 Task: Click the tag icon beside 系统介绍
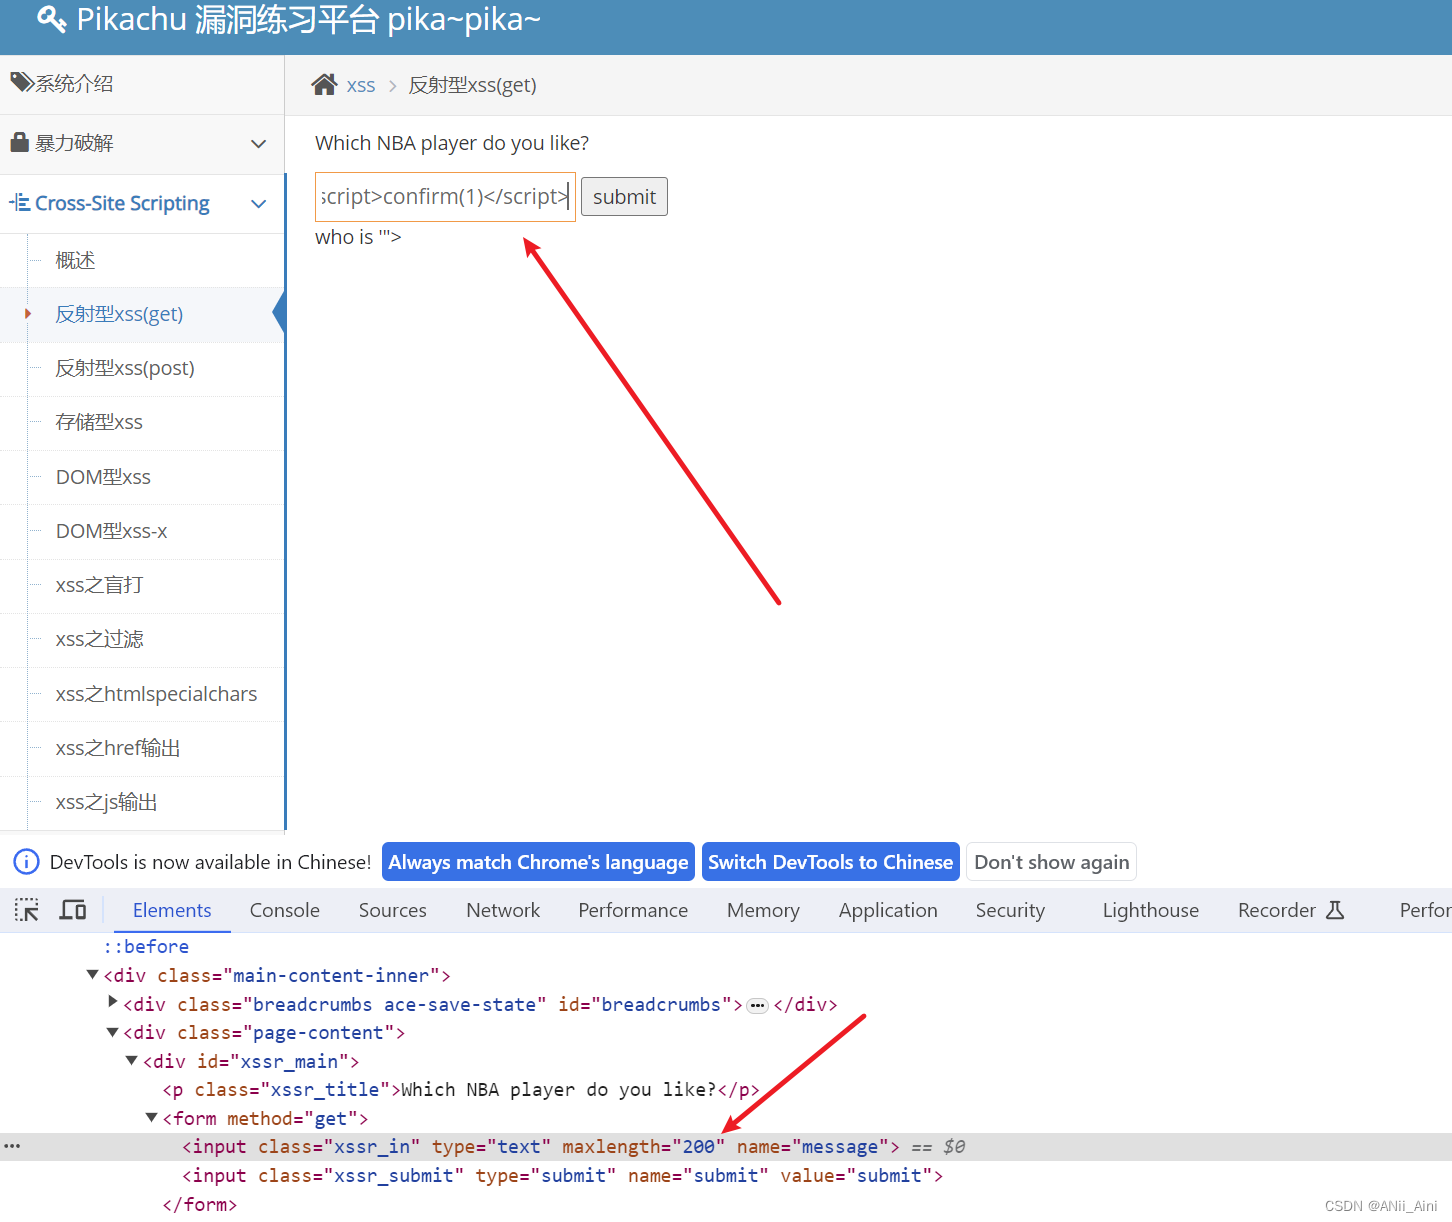(x=22, y=82)
